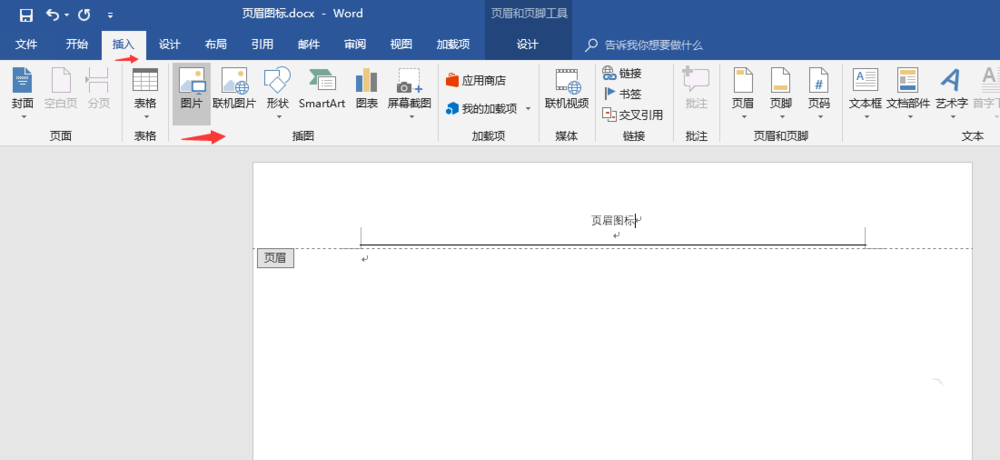1000x460 pixels.
Task: Expand the 页码 dropdown arrow
Action: pos(820,117)
